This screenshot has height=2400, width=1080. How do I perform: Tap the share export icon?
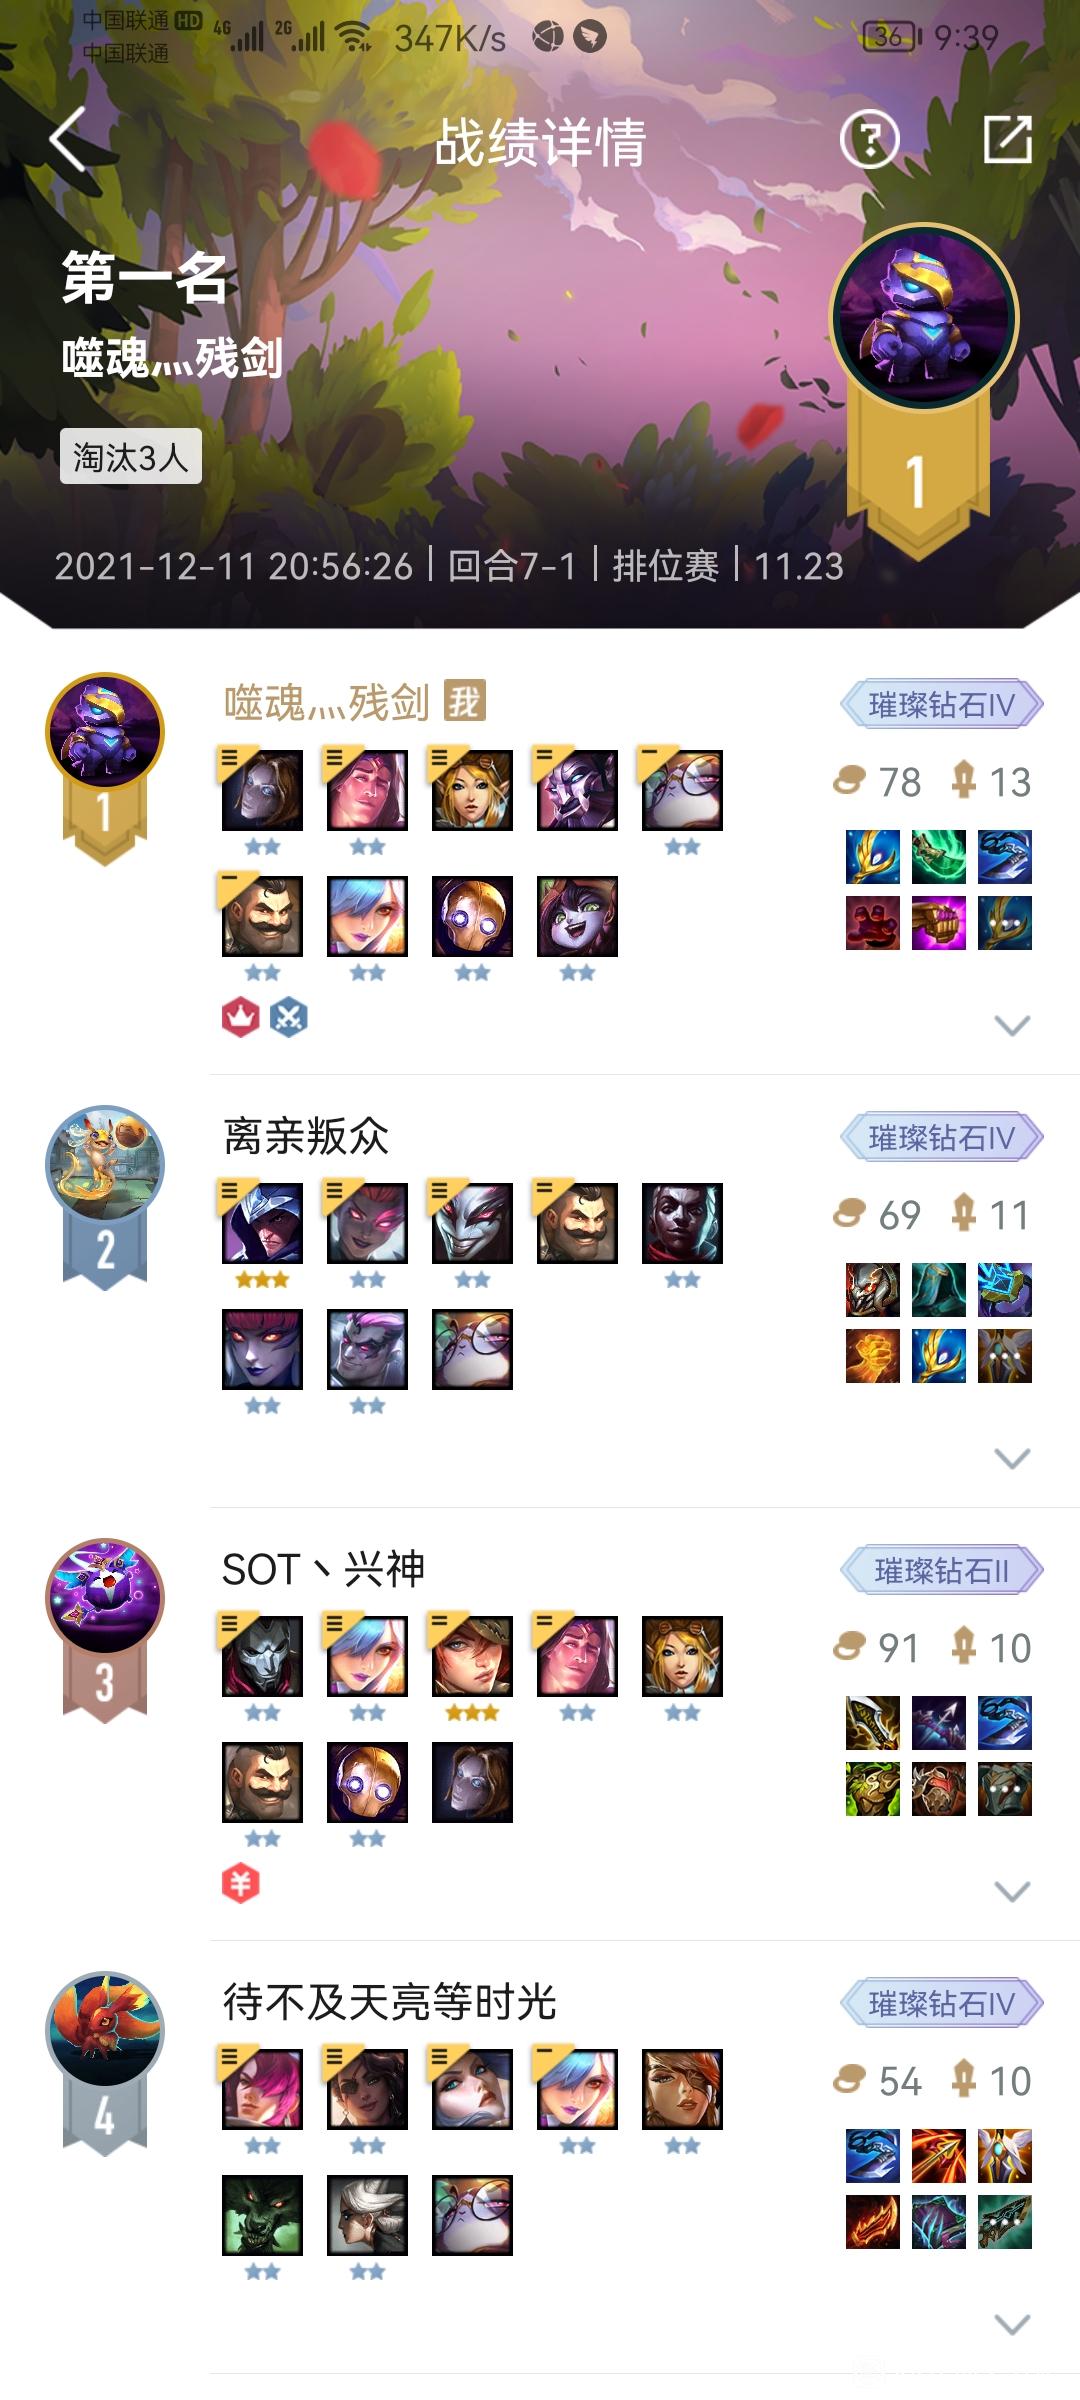click(x=1007, y=139)
